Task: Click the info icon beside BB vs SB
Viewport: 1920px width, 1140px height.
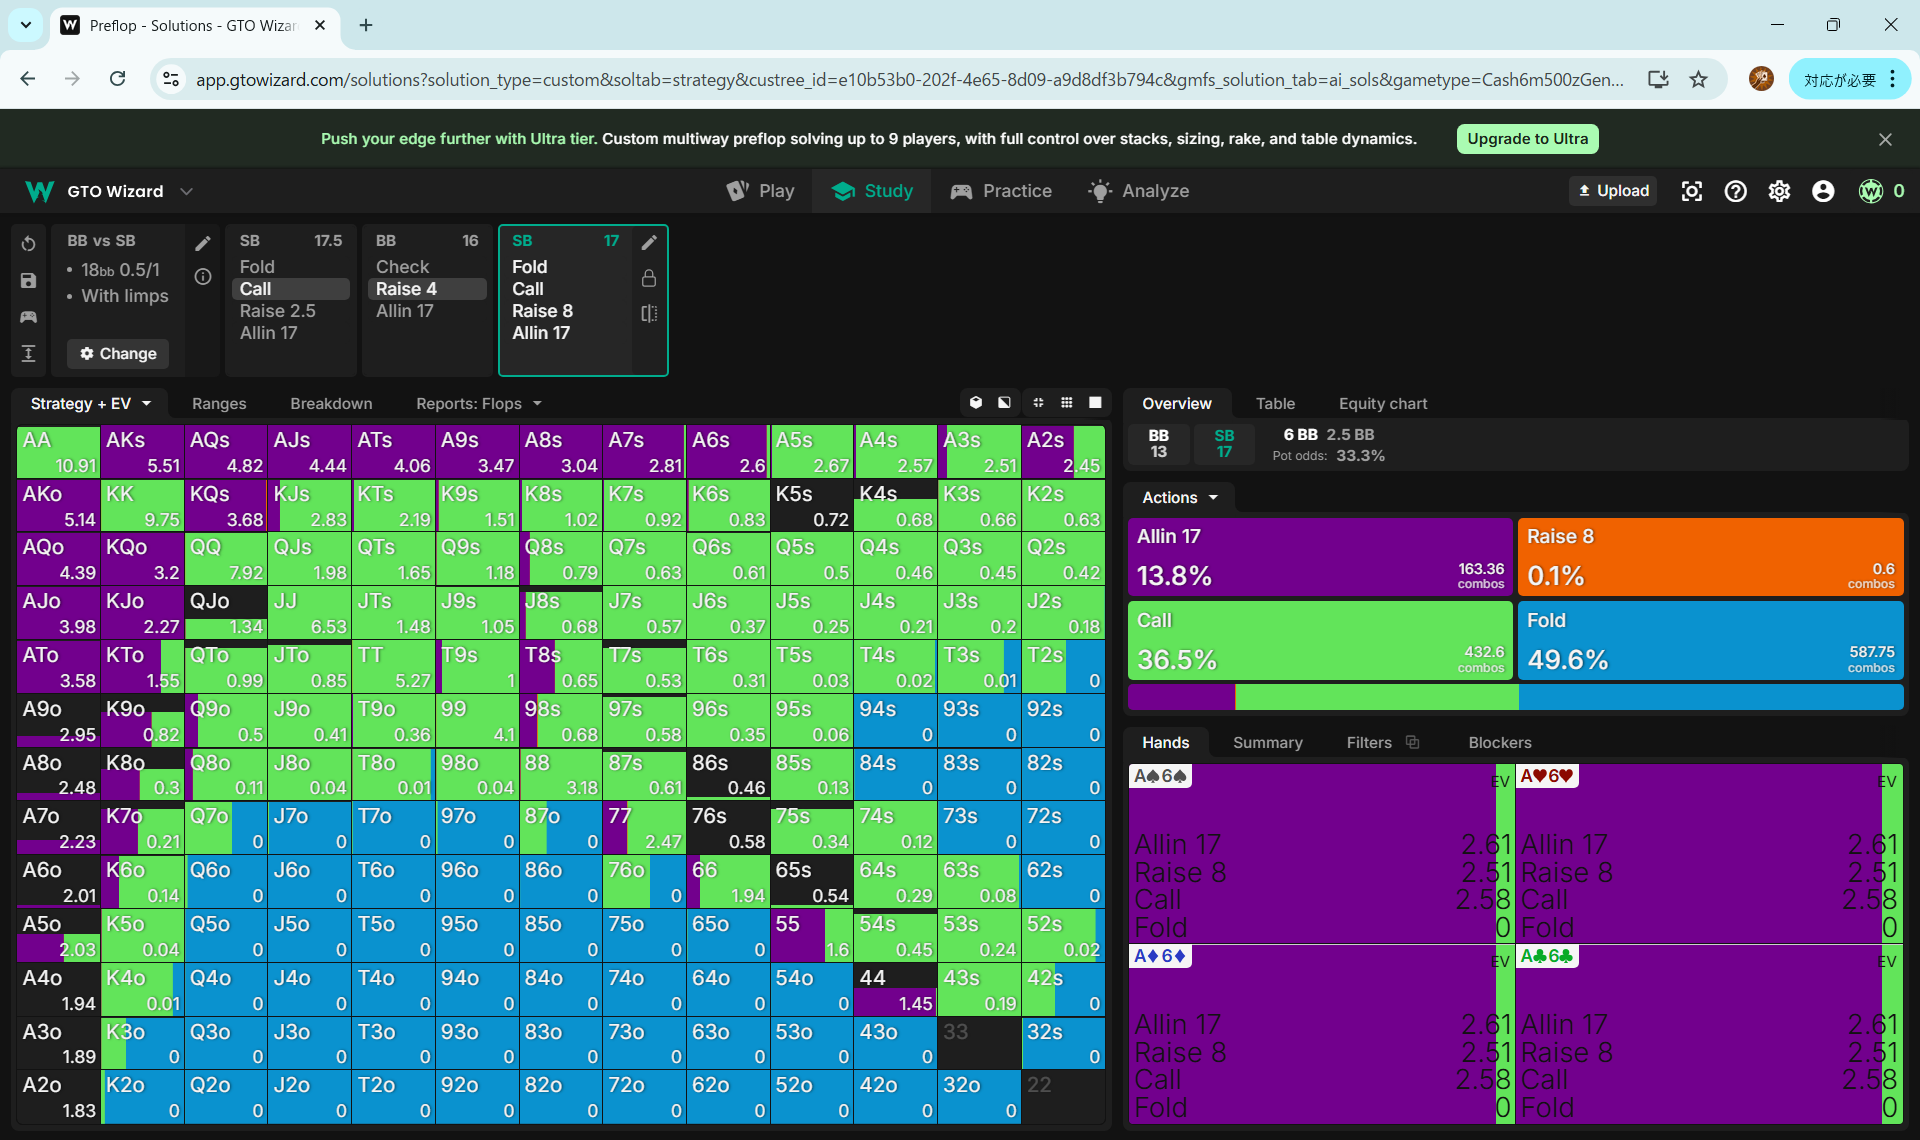Action: coord(203,277)
